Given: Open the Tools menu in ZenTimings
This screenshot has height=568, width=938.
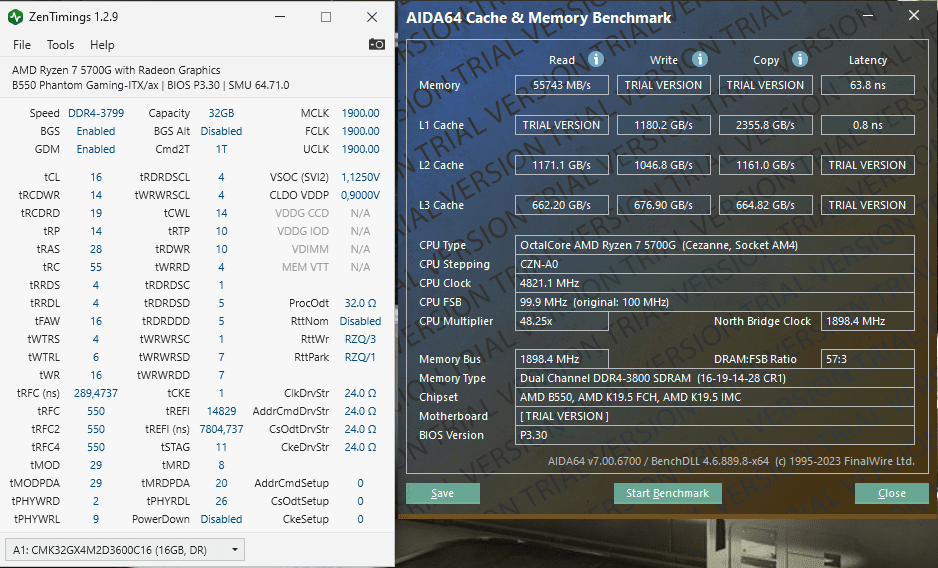Looking at the screenshot, I should 60,45.
